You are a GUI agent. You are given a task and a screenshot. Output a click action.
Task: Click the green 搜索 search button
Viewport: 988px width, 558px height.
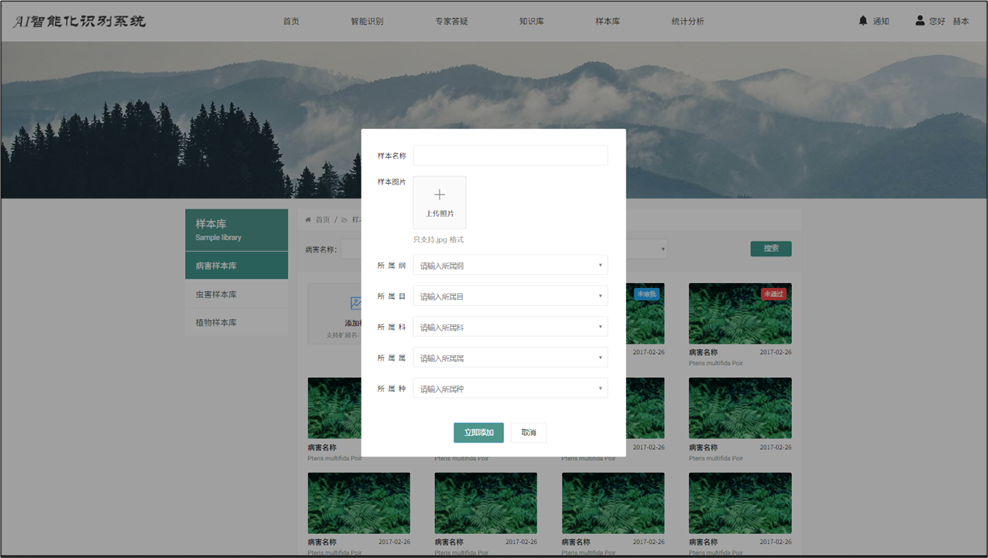pyautogui.click(x=770, y=249)
